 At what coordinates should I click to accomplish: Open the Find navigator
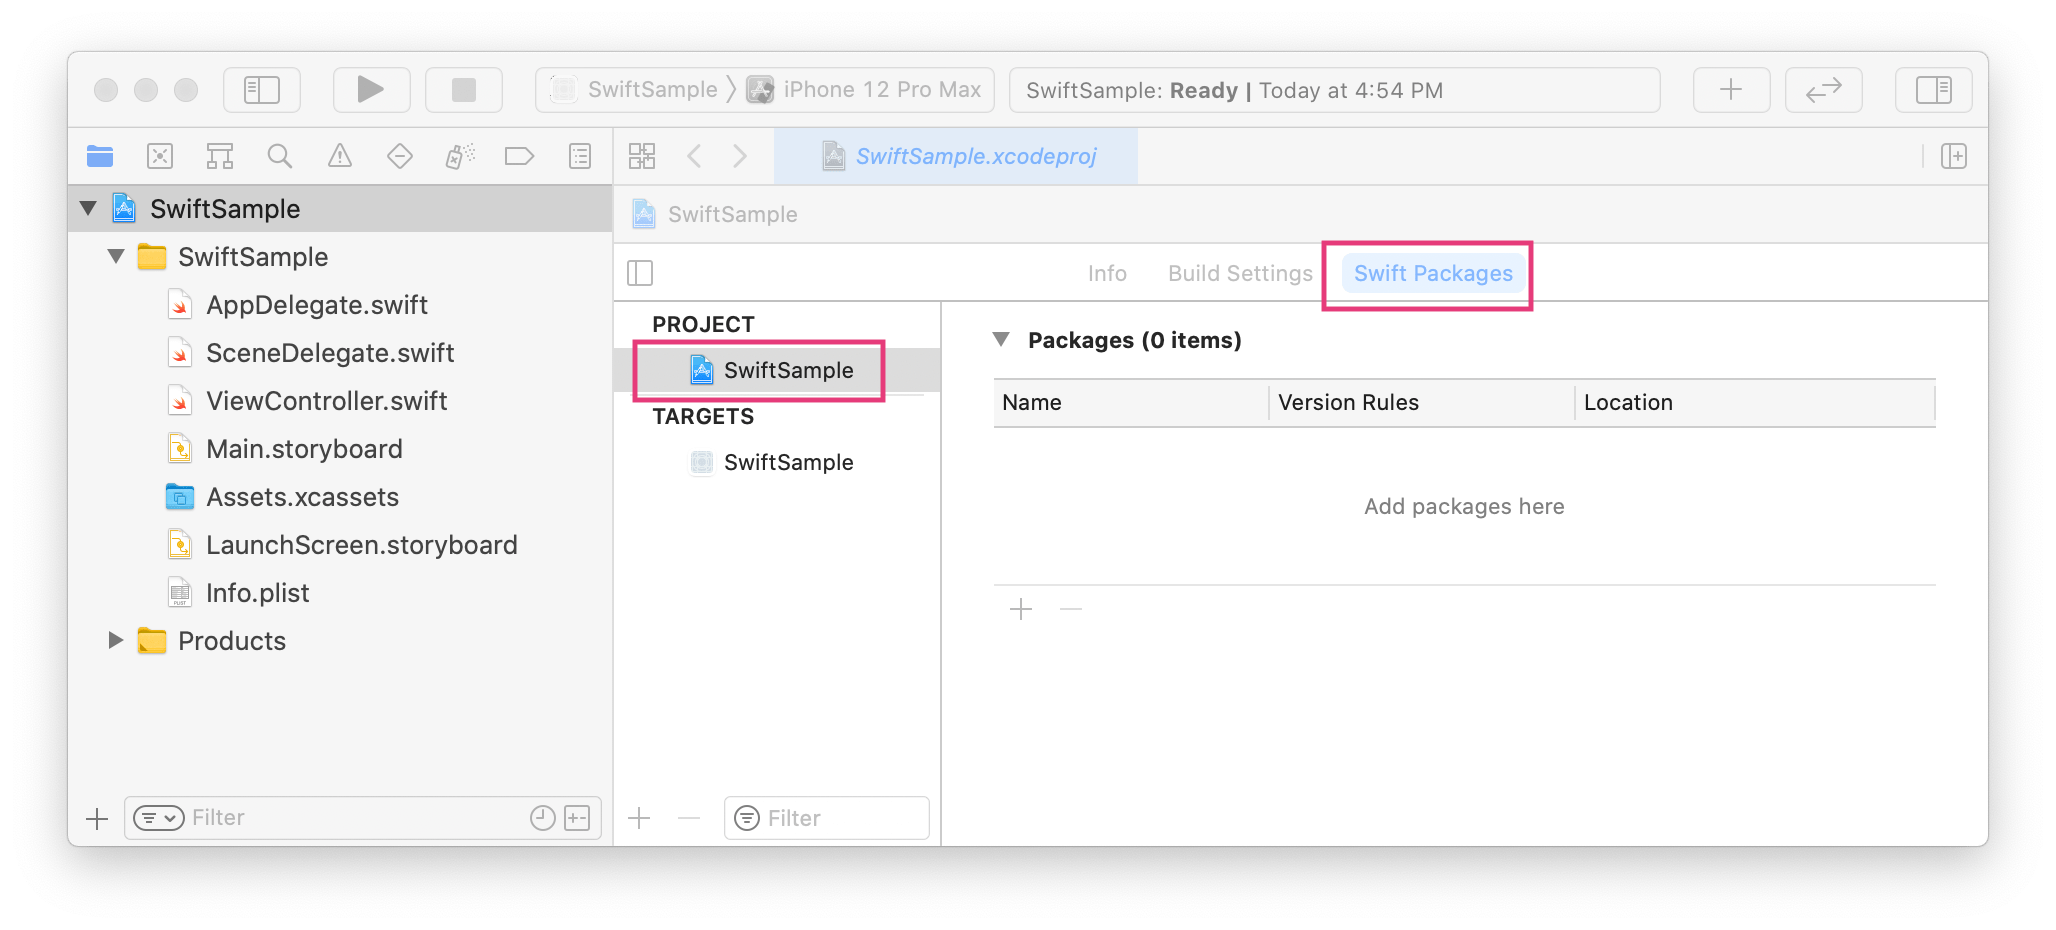pos(279,156)
